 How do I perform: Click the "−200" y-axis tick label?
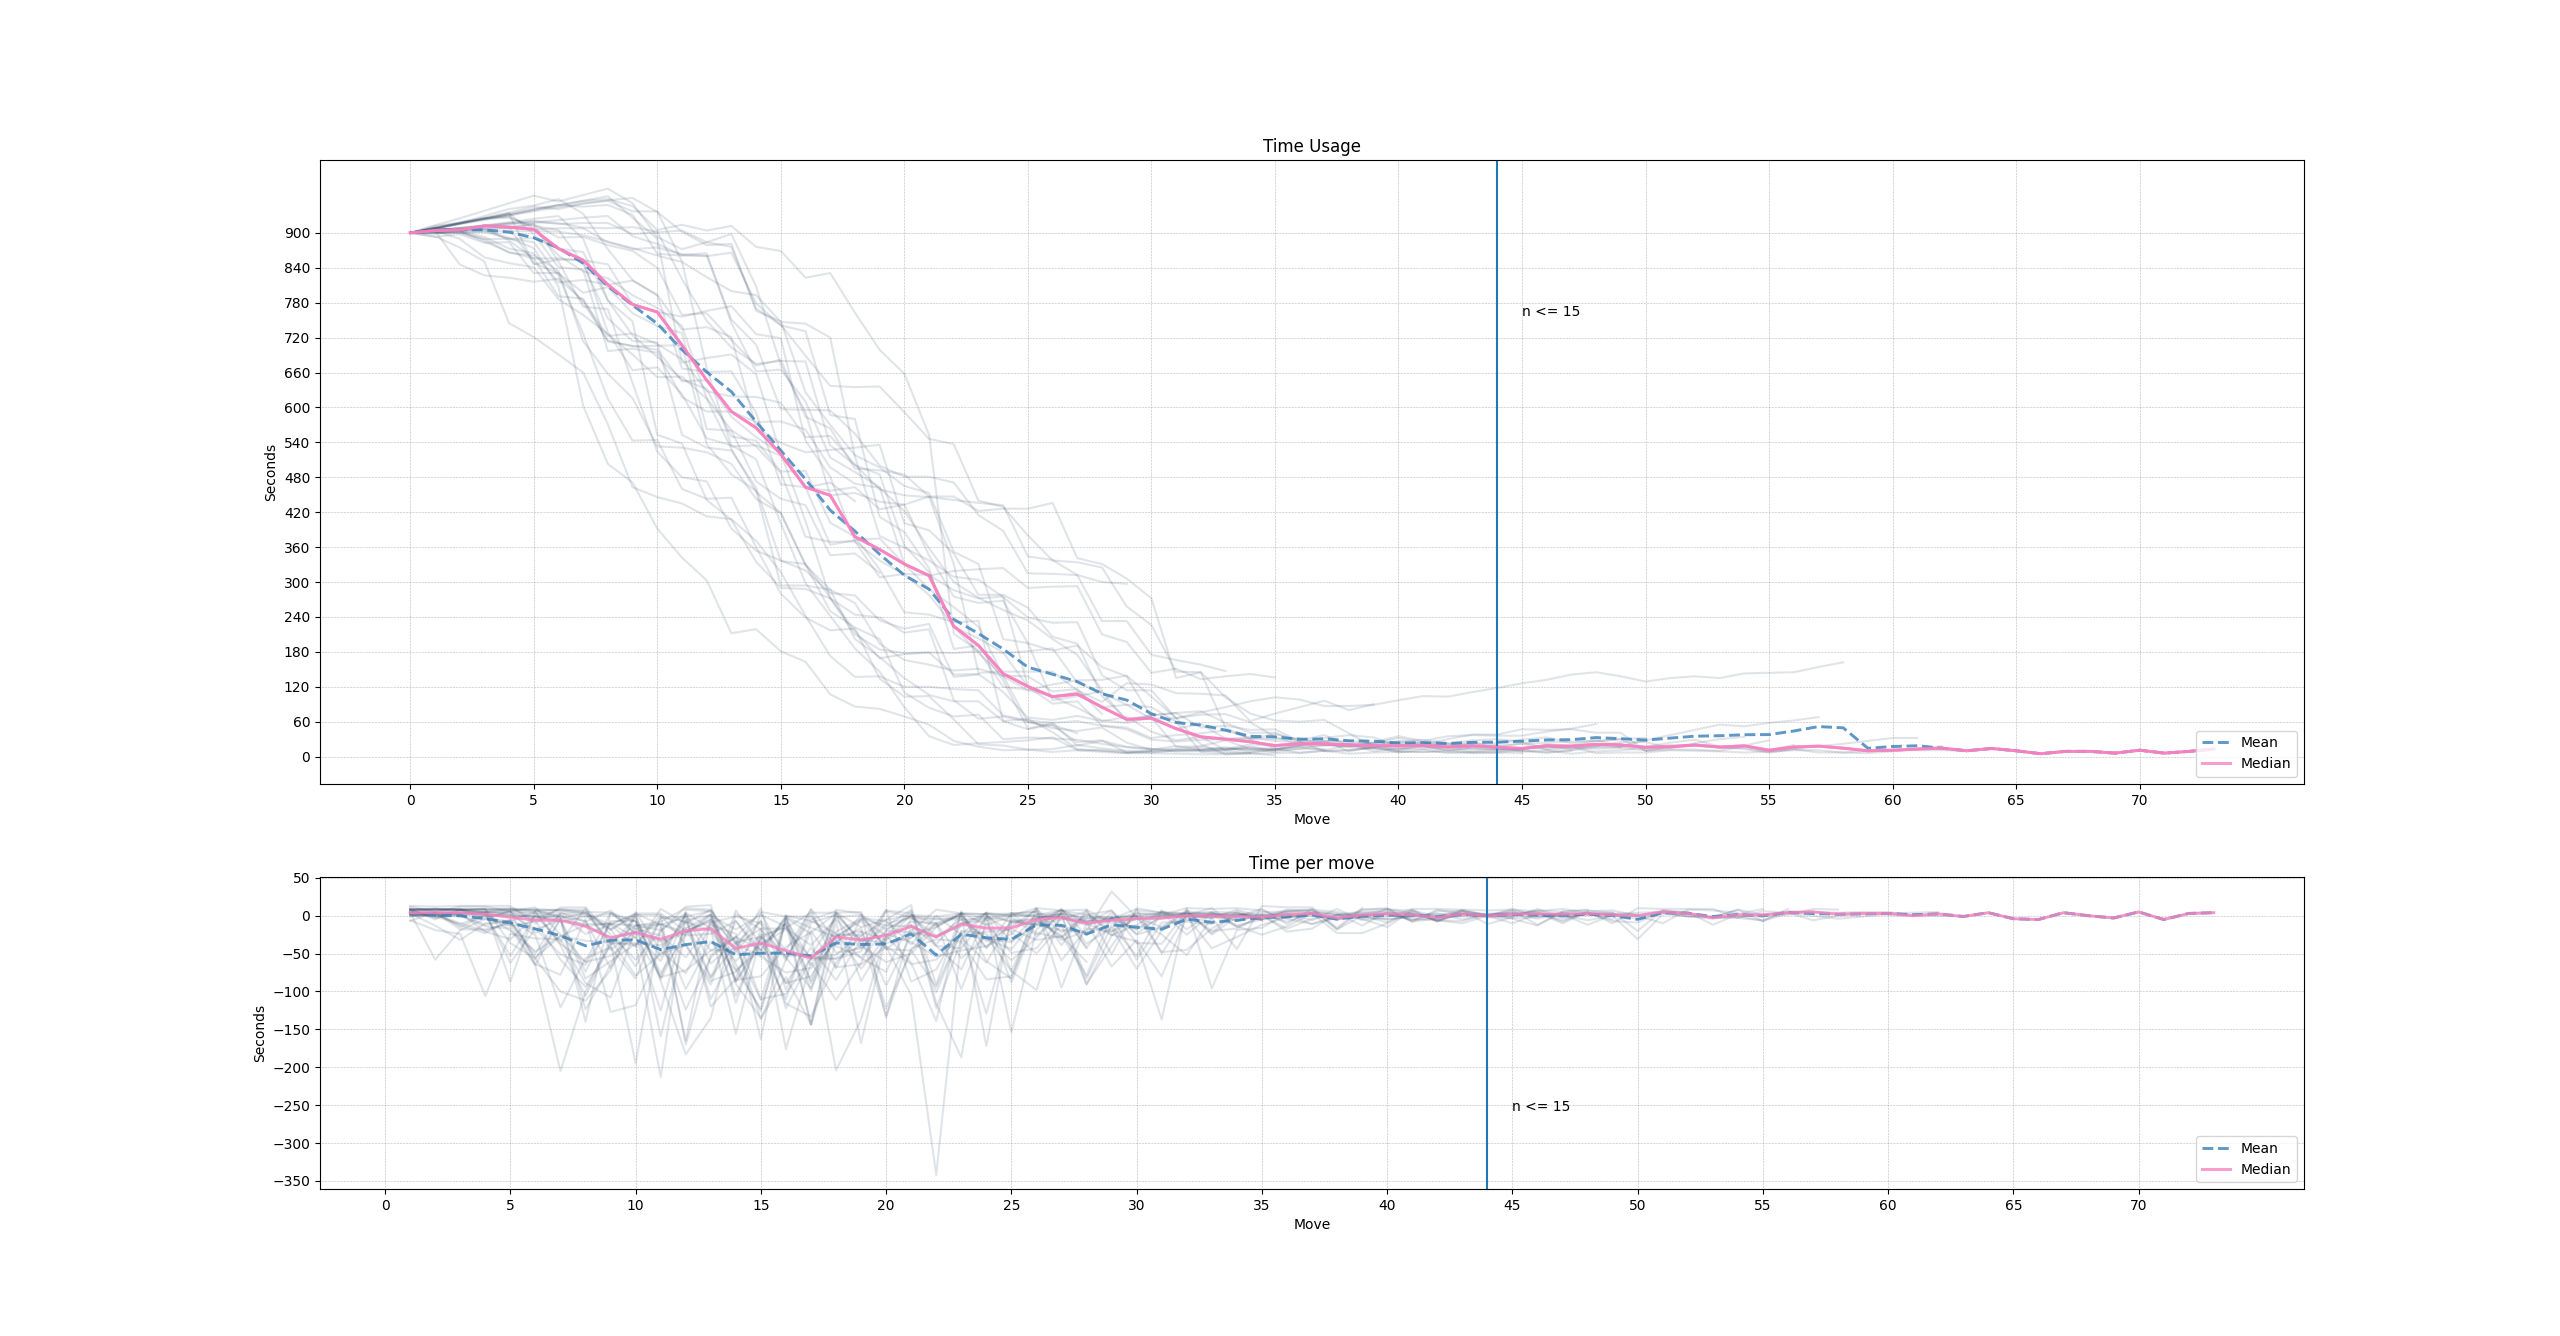(292, 1068)
